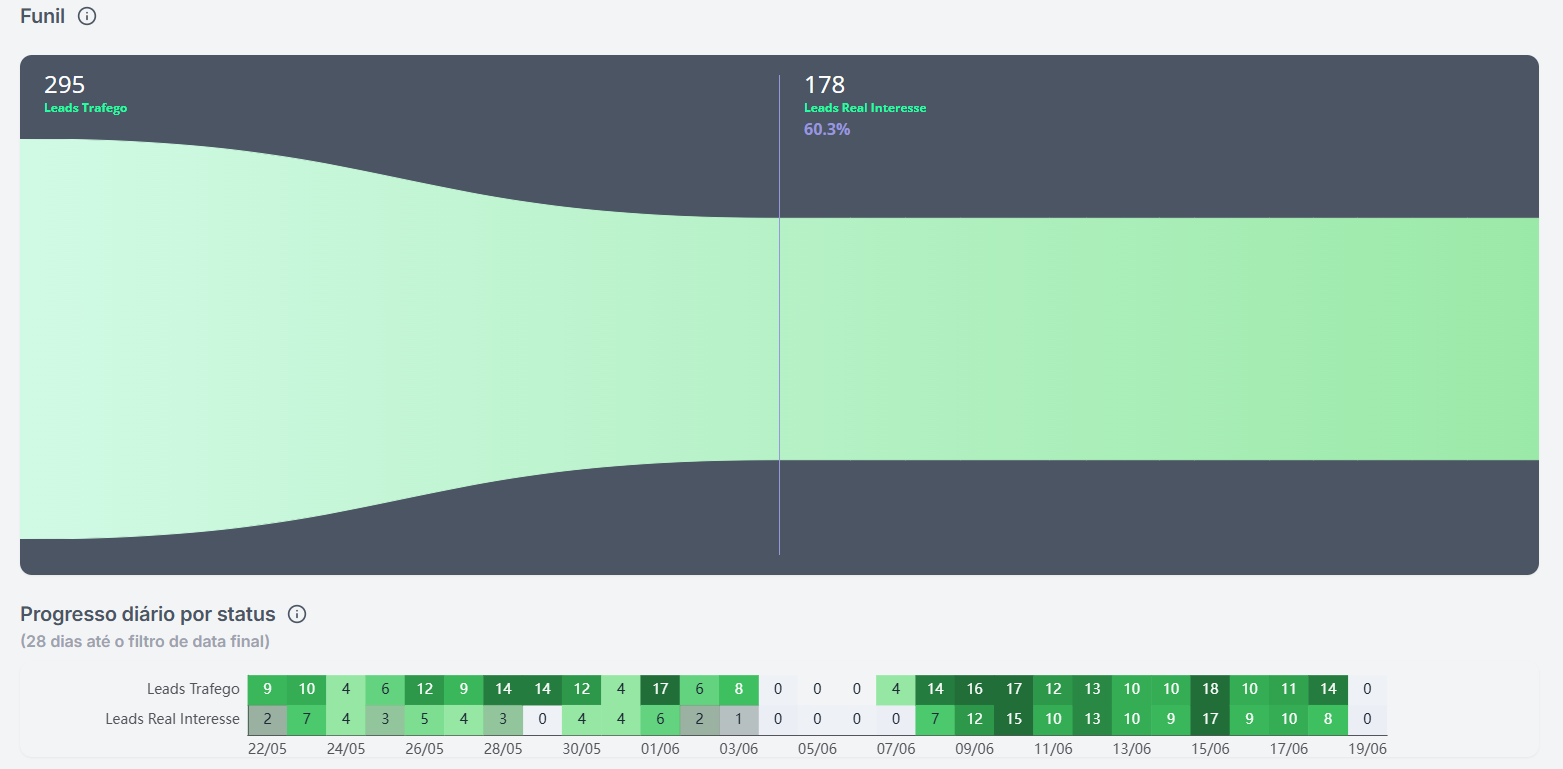Click the 11/06 date axis label
The width and height of the screenshot is (1563, 769).
click(x=1053, y=749)
